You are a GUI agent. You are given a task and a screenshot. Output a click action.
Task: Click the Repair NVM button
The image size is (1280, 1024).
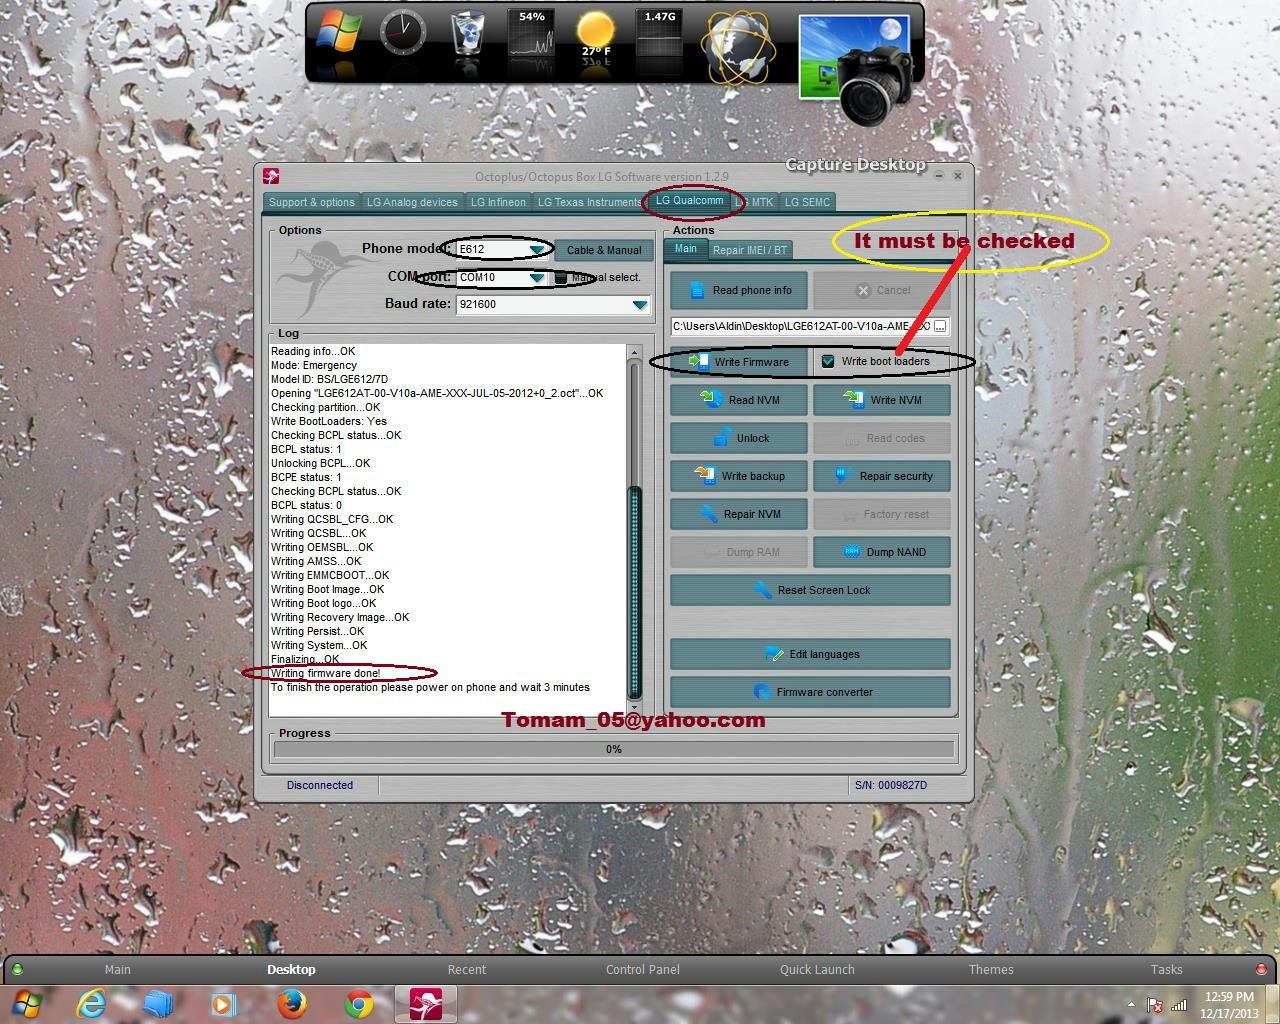[x=739, y=514]
